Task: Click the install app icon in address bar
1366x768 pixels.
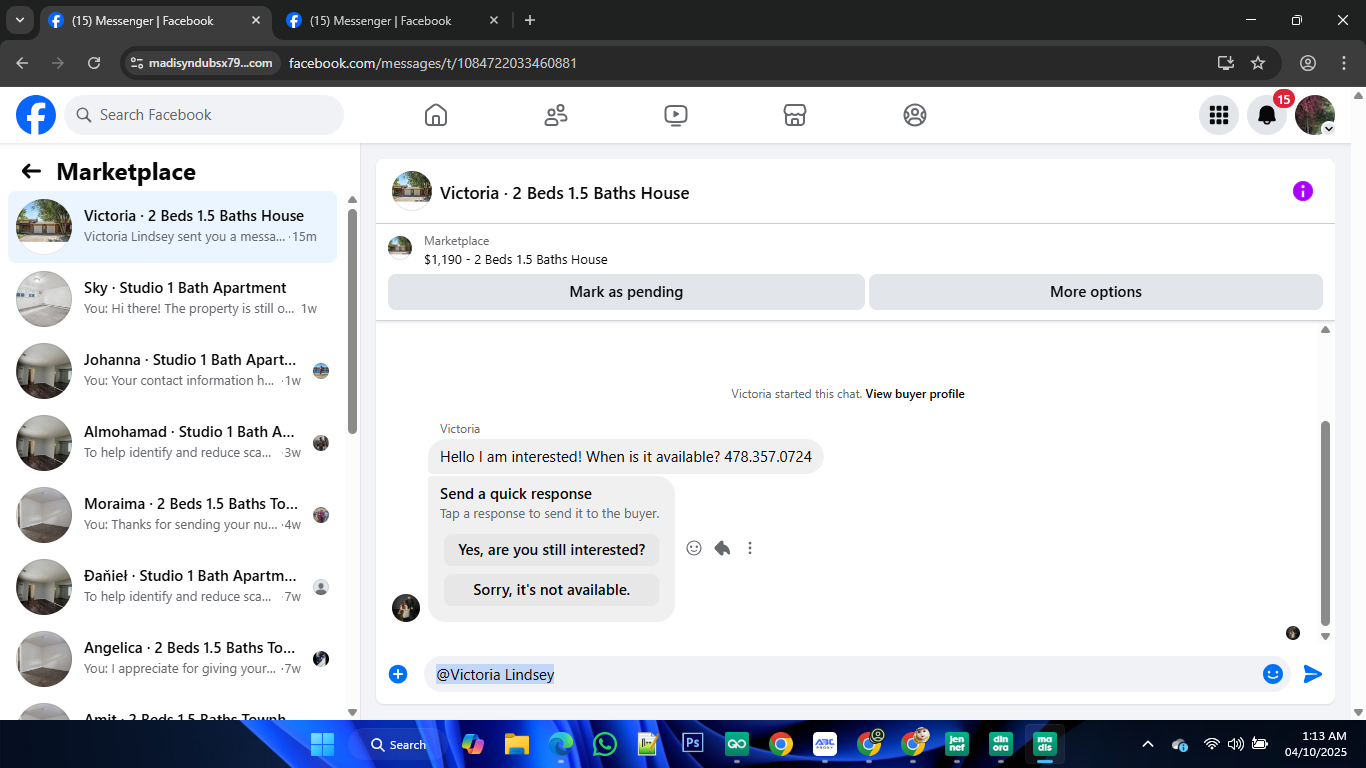Action: click(x=1226, y=63)
